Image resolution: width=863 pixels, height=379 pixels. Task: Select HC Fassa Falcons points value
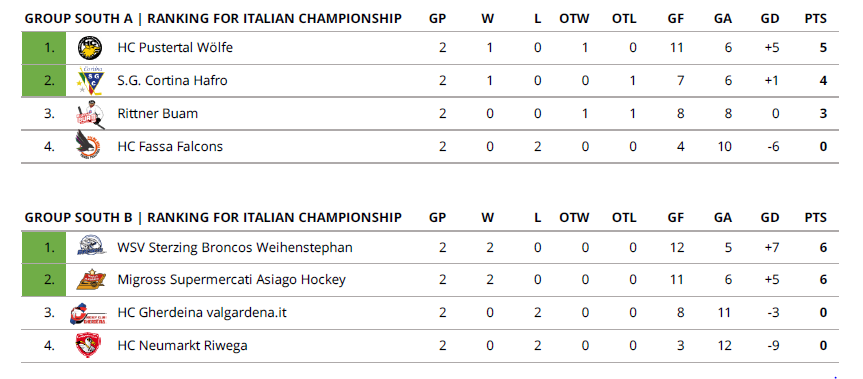(823, 147)
